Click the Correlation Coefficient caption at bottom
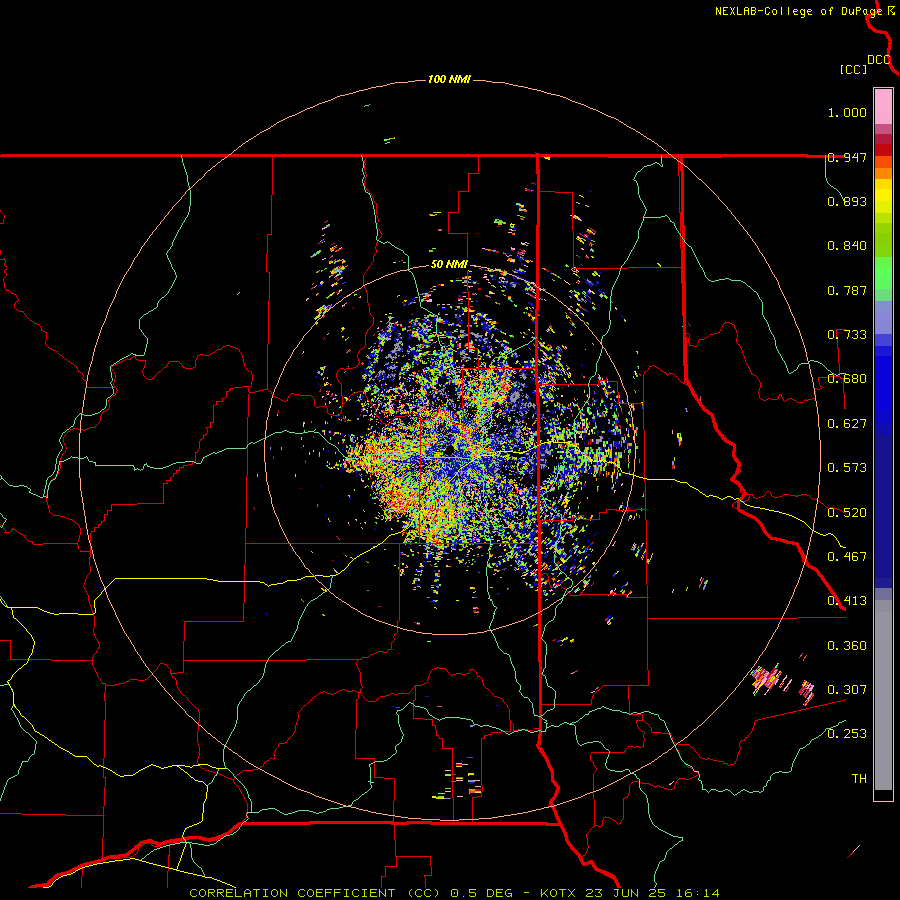Viewport: 900px width, 900px height. click(x=454, y=893)
